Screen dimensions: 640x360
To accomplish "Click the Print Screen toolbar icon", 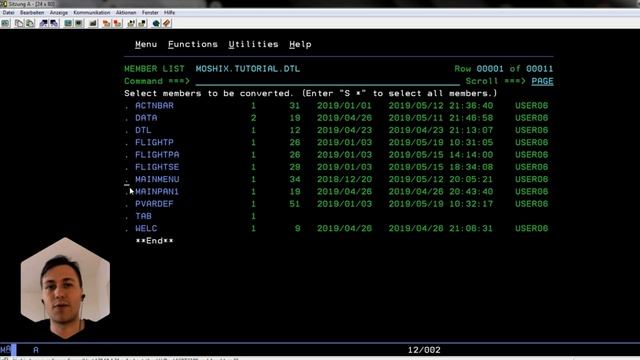I will pos(6,23).
